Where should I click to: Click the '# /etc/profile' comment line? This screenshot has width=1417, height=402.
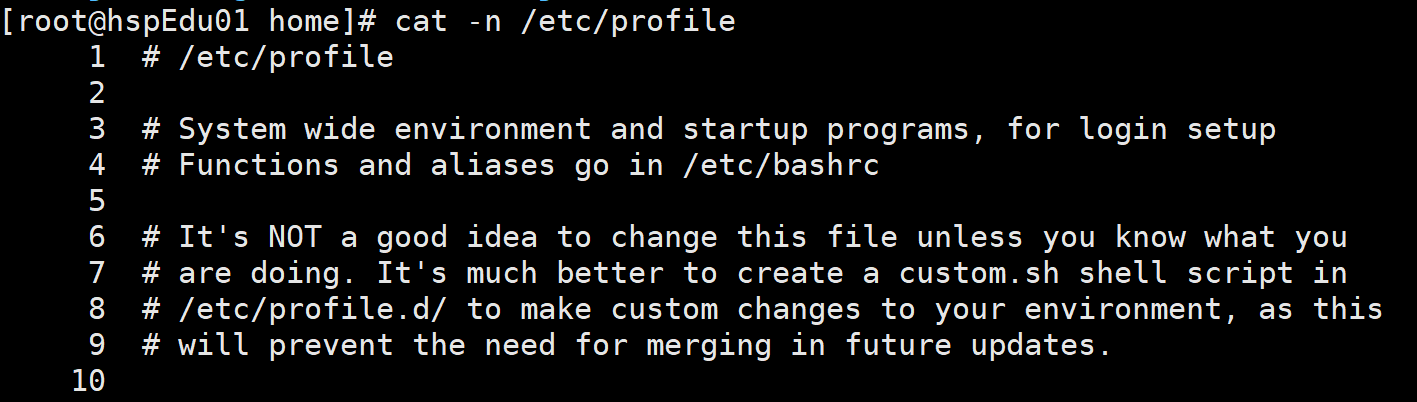[268, 57]
